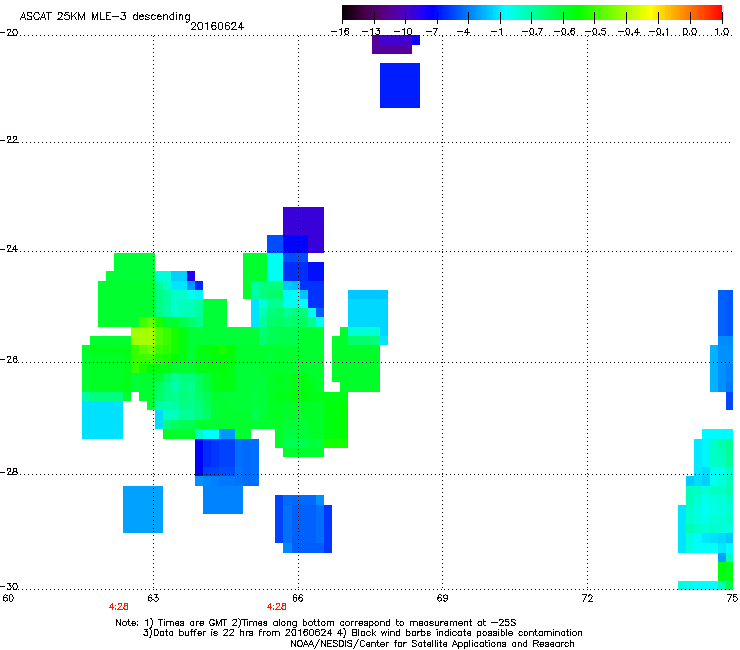Select the "72" longitude axis label

pos(587,598)
